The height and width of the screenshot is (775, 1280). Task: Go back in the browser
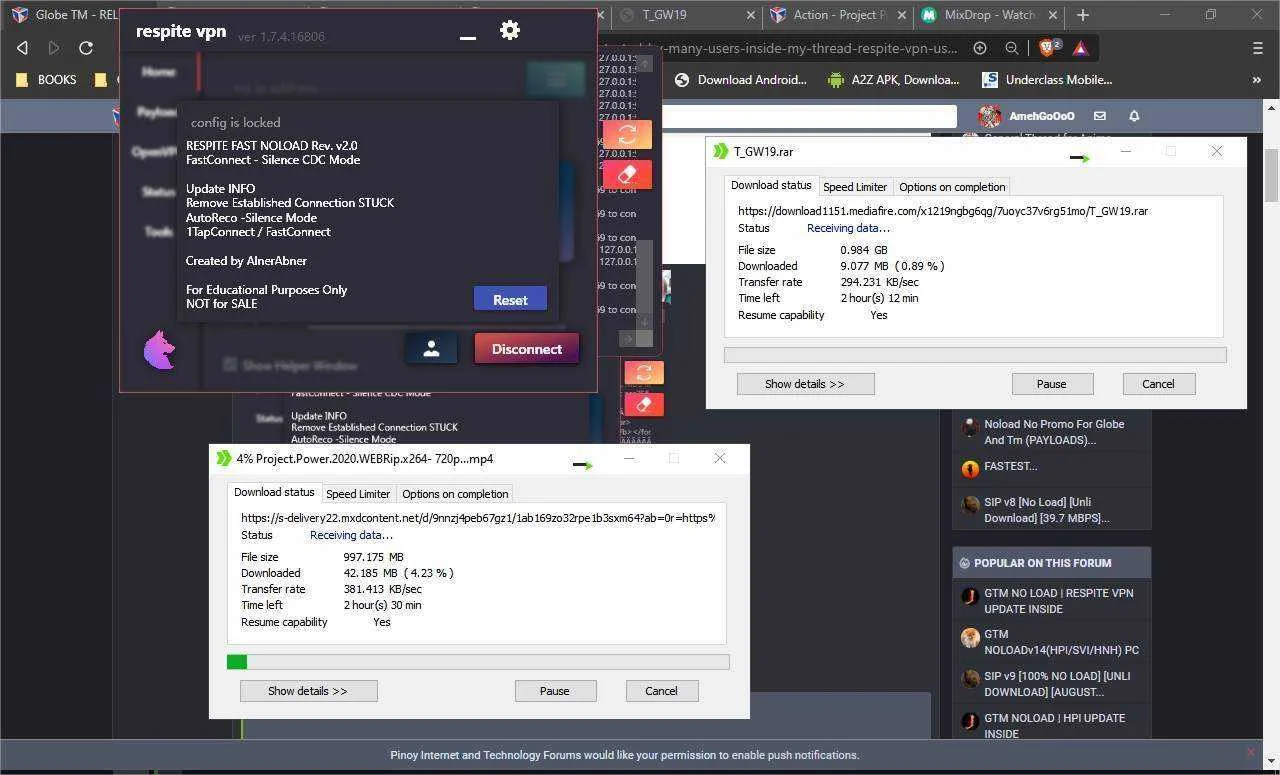pyautogui.click(x=22, y=48)
